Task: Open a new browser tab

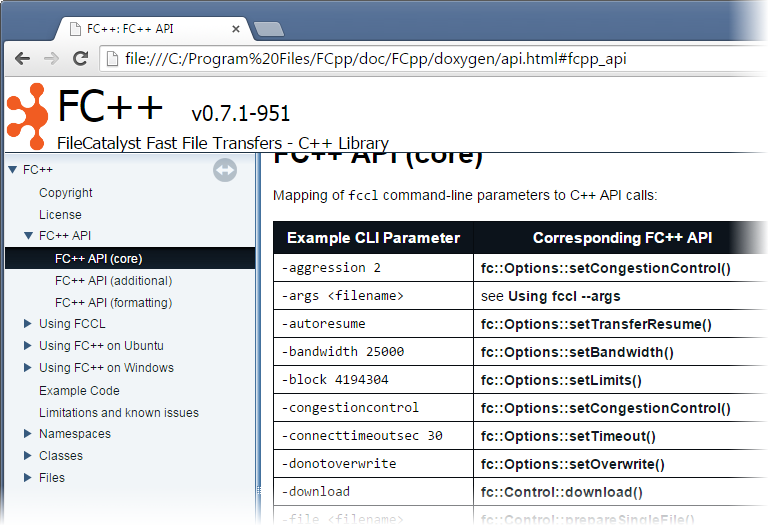Action: 268,29
